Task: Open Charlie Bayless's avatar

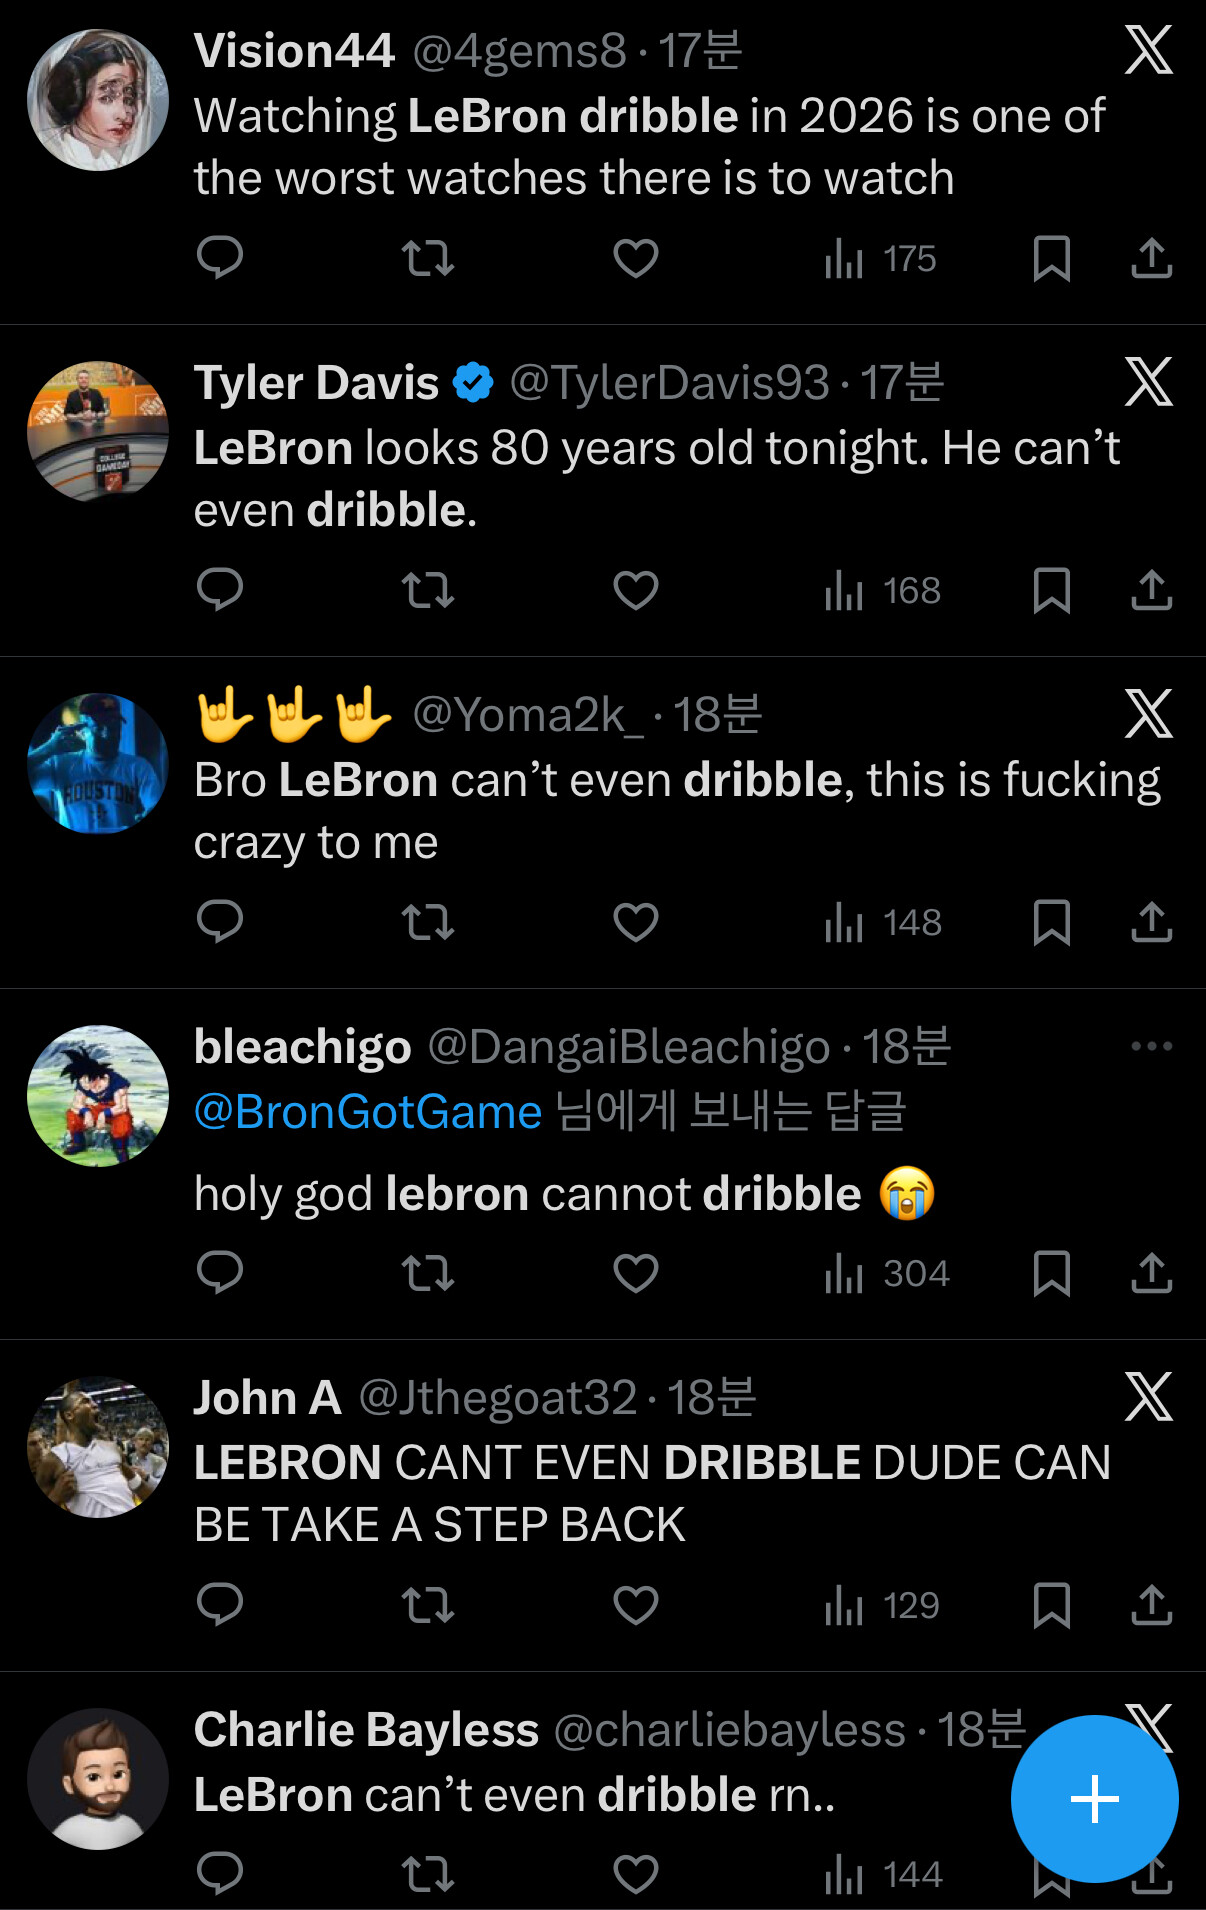Action: 98,1779
